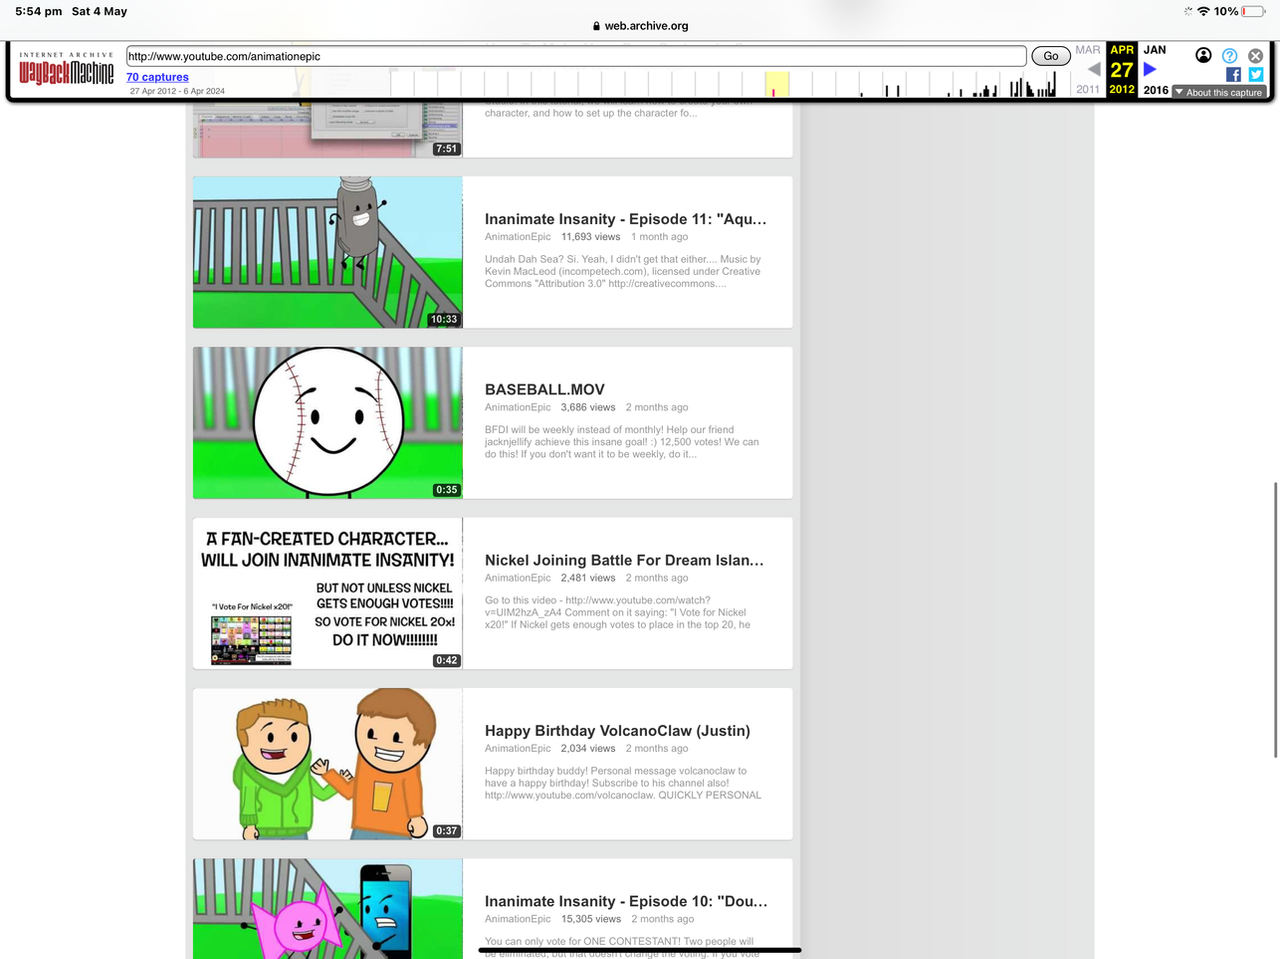Share capture on Facebook icon
The image size is (1280, 959).
(x=1233, y=74)
